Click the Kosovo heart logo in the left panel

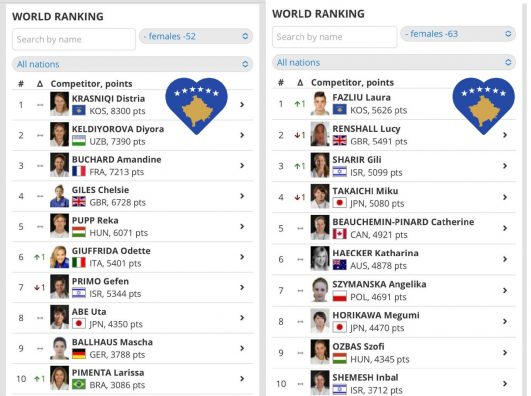(196, 106)
